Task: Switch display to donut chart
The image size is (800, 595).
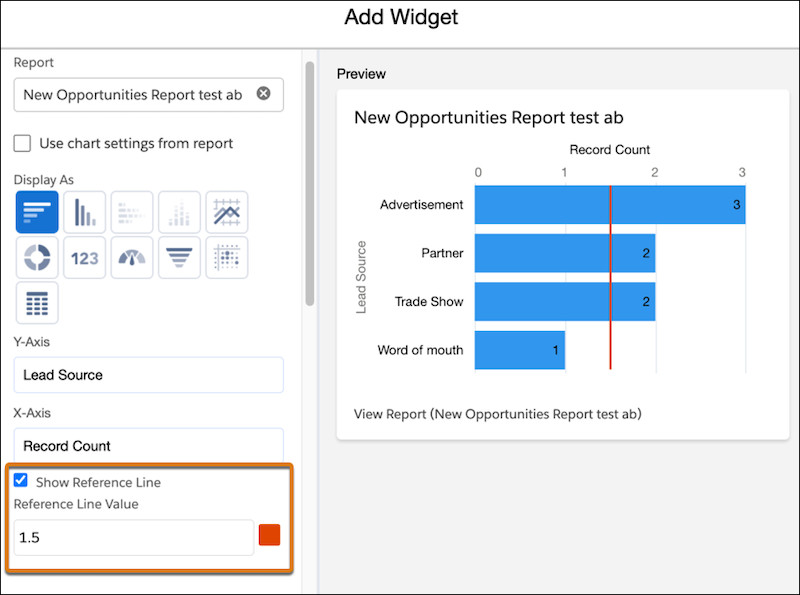Action: point(36,258)
